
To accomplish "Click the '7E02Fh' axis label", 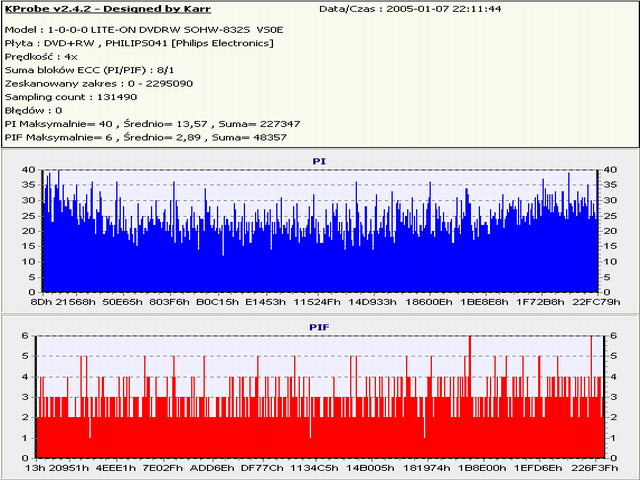I will [x=163, y=468].
